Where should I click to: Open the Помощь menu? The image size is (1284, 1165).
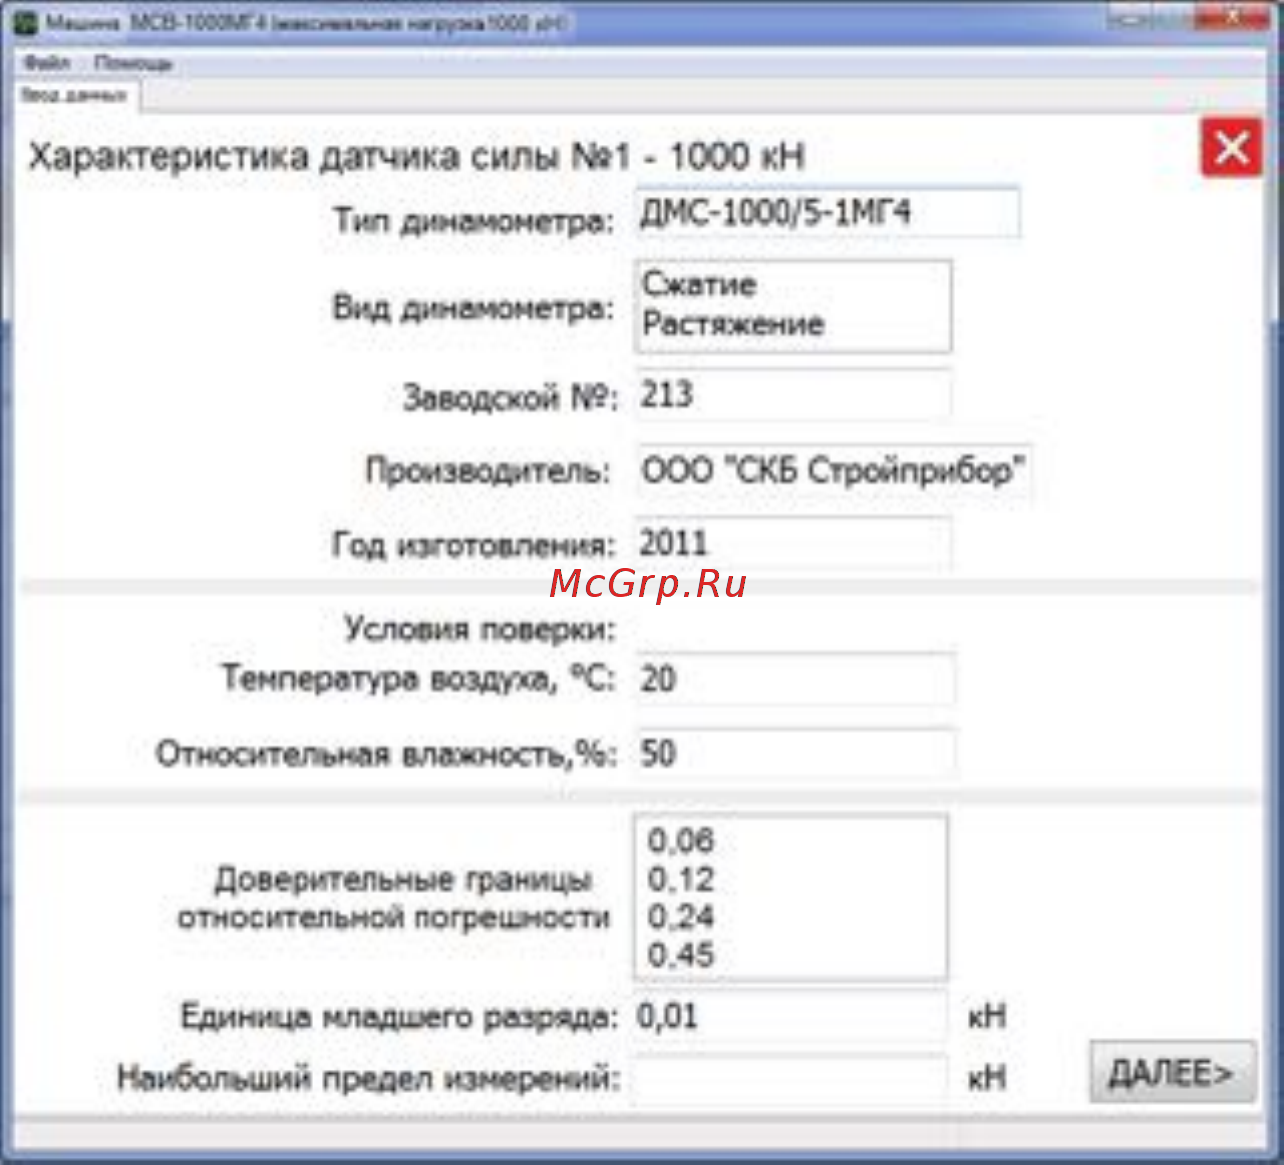tap(133, 63)
